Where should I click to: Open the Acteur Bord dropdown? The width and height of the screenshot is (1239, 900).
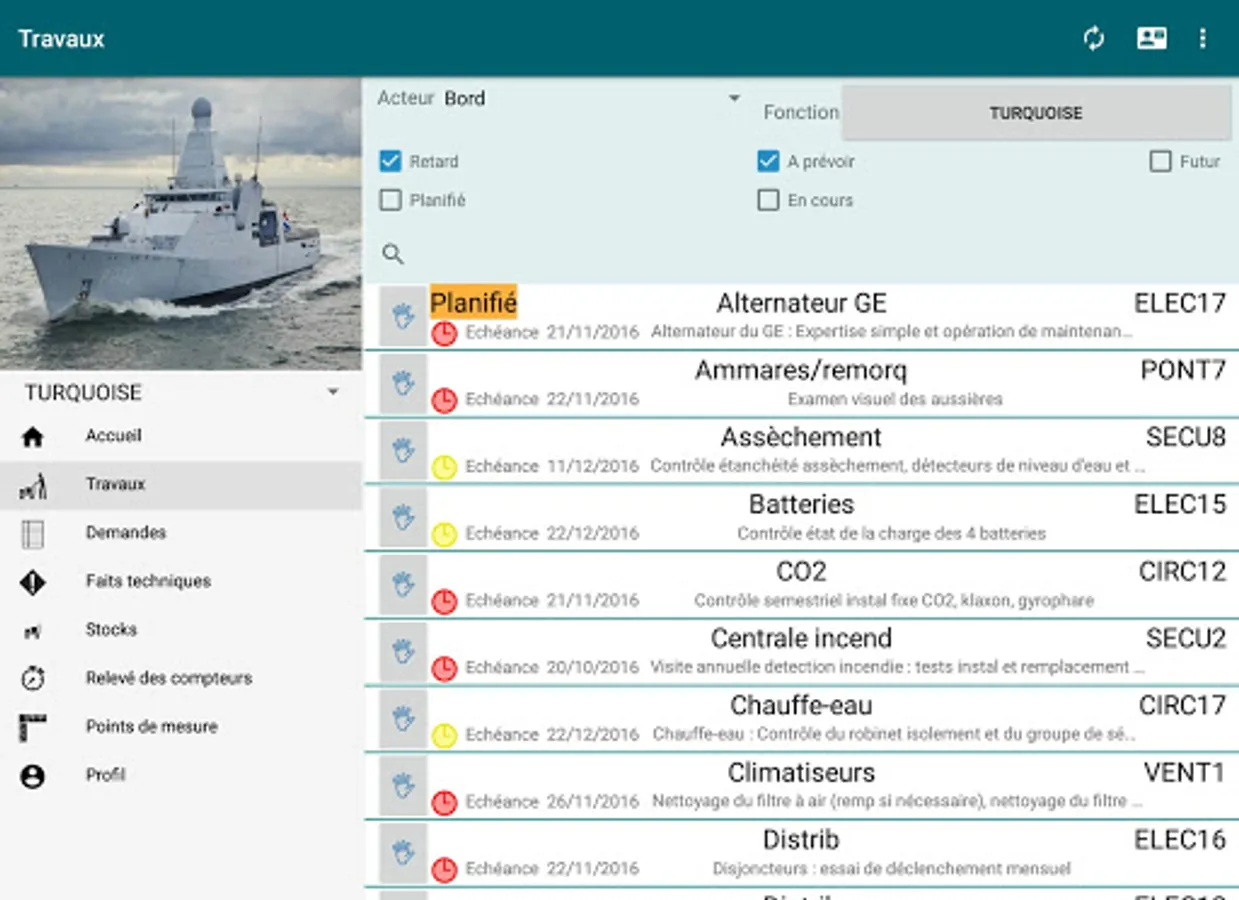pos(592,98)
